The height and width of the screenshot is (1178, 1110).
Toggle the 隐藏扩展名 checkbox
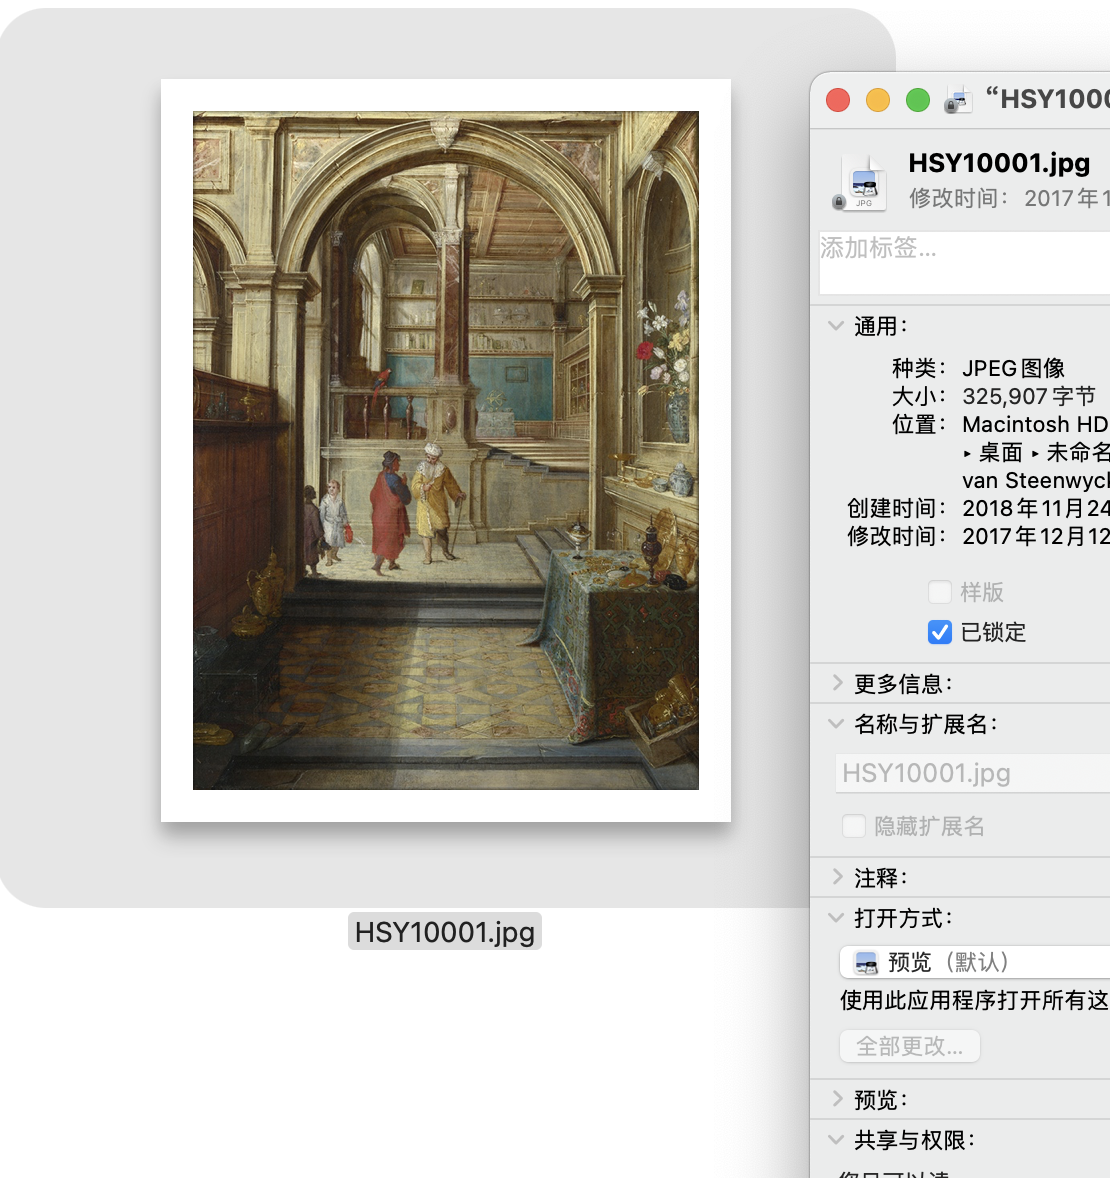pyautogui.click(x=854, y=826)
